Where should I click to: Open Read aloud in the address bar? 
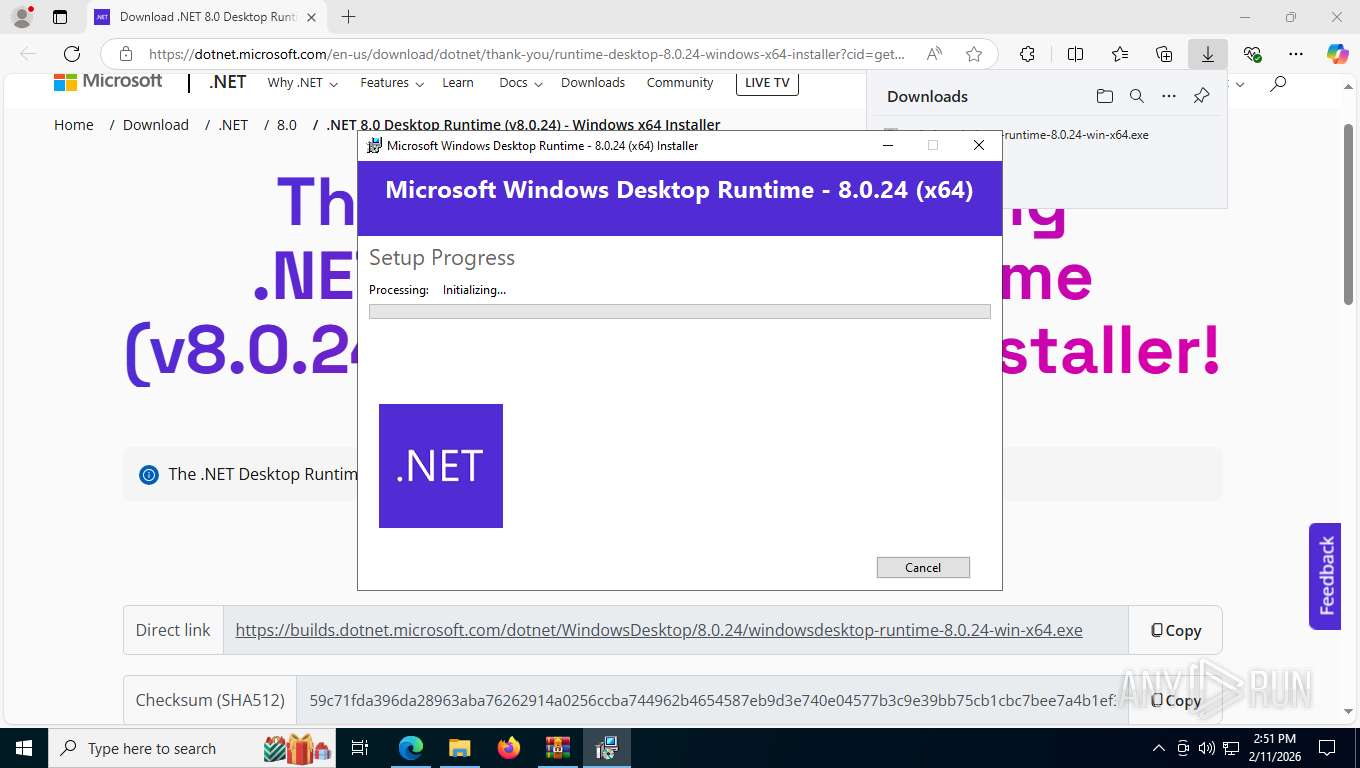click(934, 54)
